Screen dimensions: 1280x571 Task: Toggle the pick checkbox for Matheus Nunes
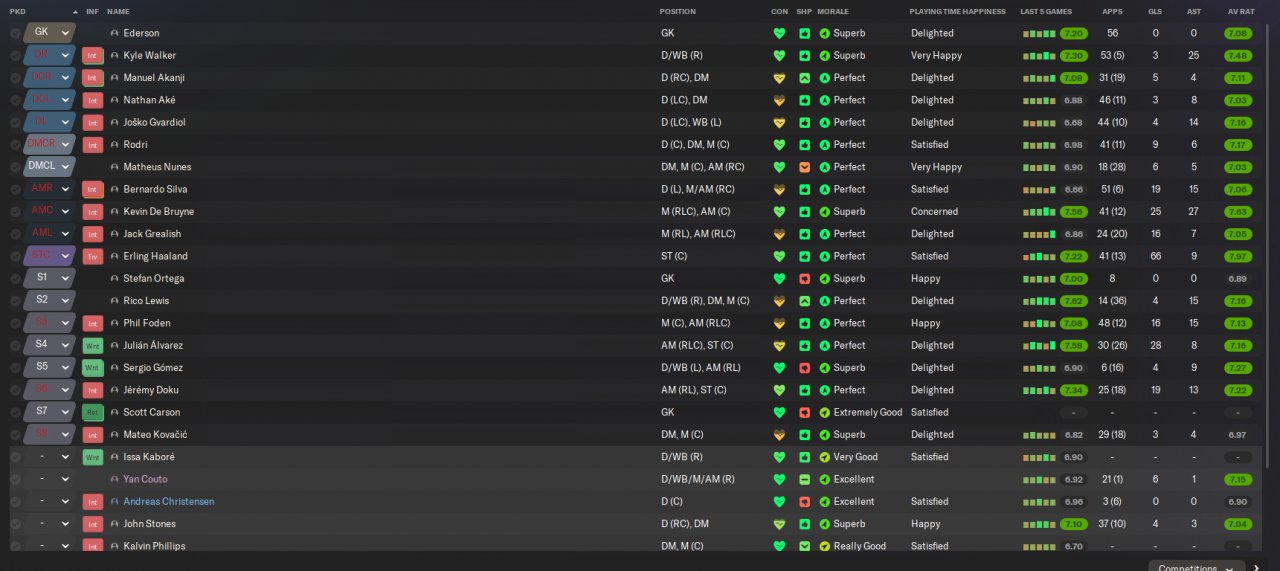[x=15, y=167]
